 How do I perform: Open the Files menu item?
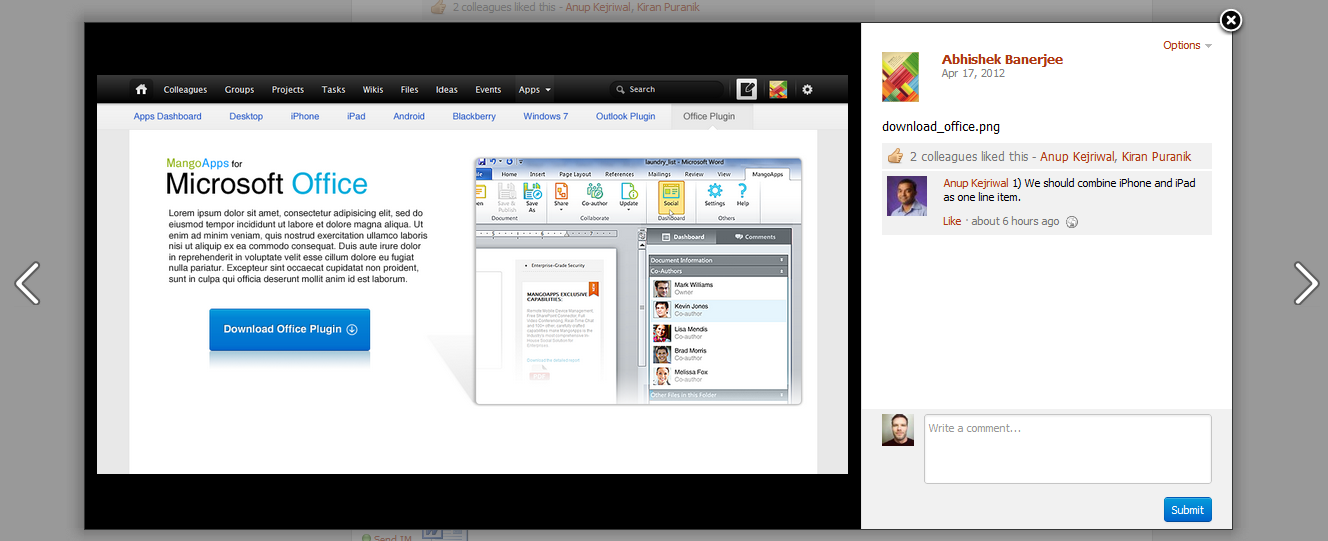(409, 90)
